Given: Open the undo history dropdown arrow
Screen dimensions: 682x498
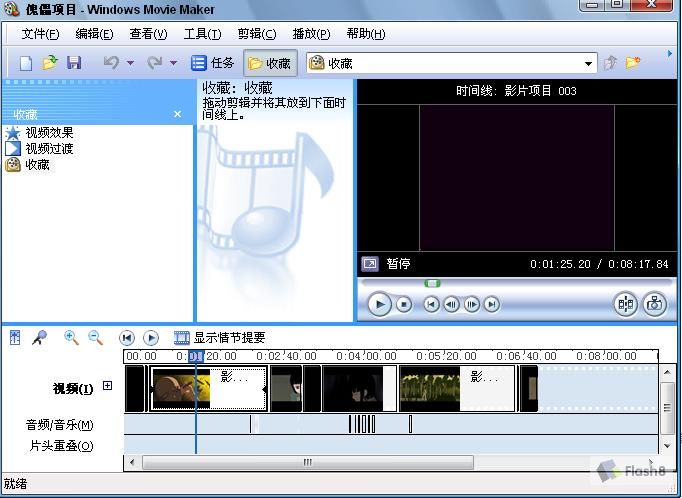Looking at the screenshot, I should pos(130,63).
